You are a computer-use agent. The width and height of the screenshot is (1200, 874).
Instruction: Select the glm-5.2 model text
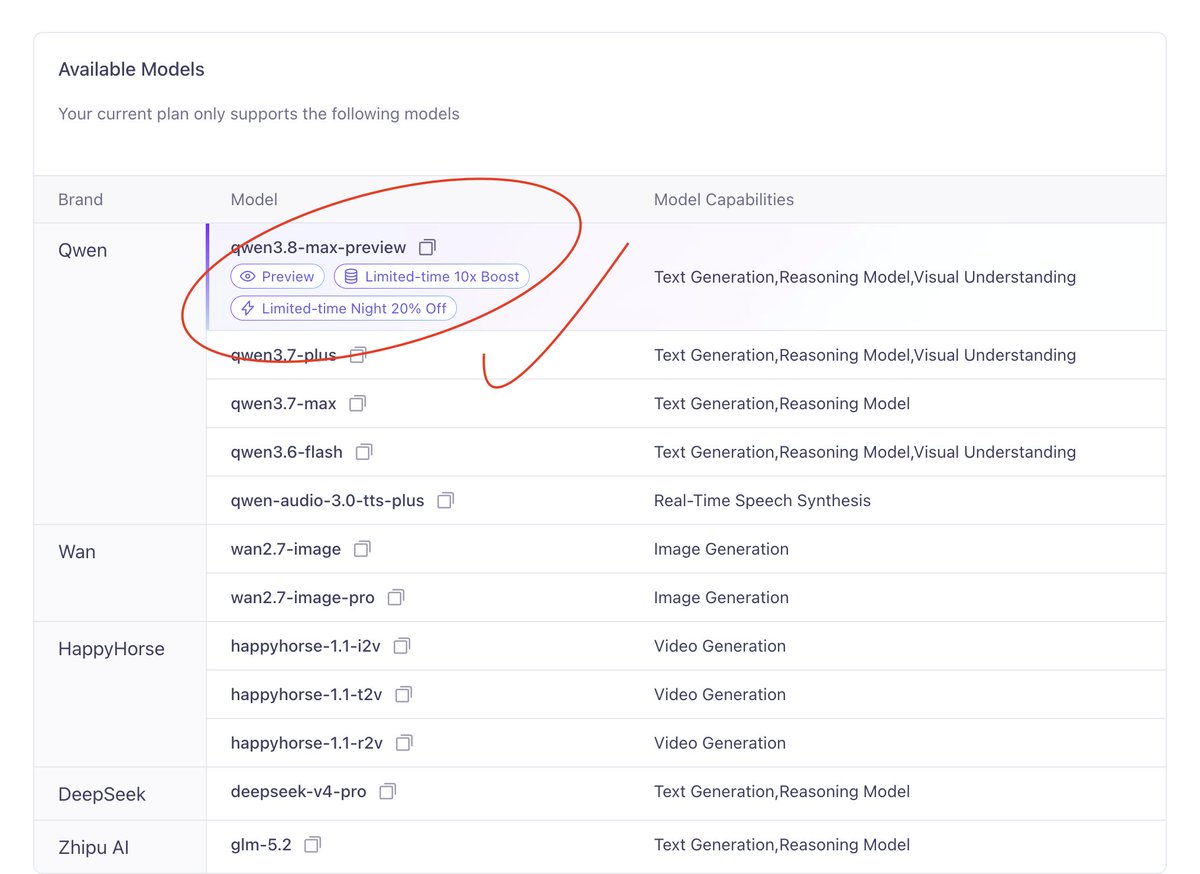coord(261,845)
